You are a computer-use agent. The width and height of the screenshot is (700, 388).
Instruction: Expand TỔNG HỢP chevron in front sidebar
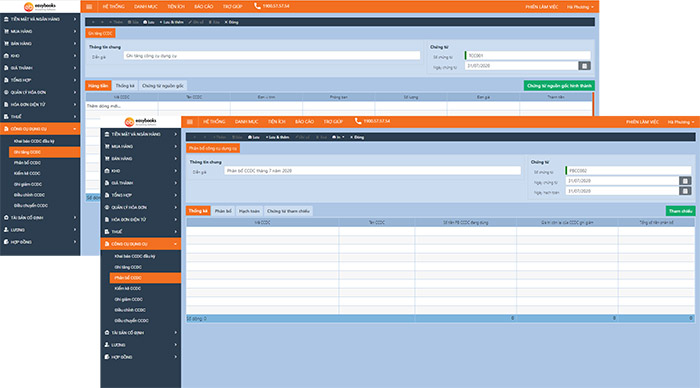[x=175, y=195]
